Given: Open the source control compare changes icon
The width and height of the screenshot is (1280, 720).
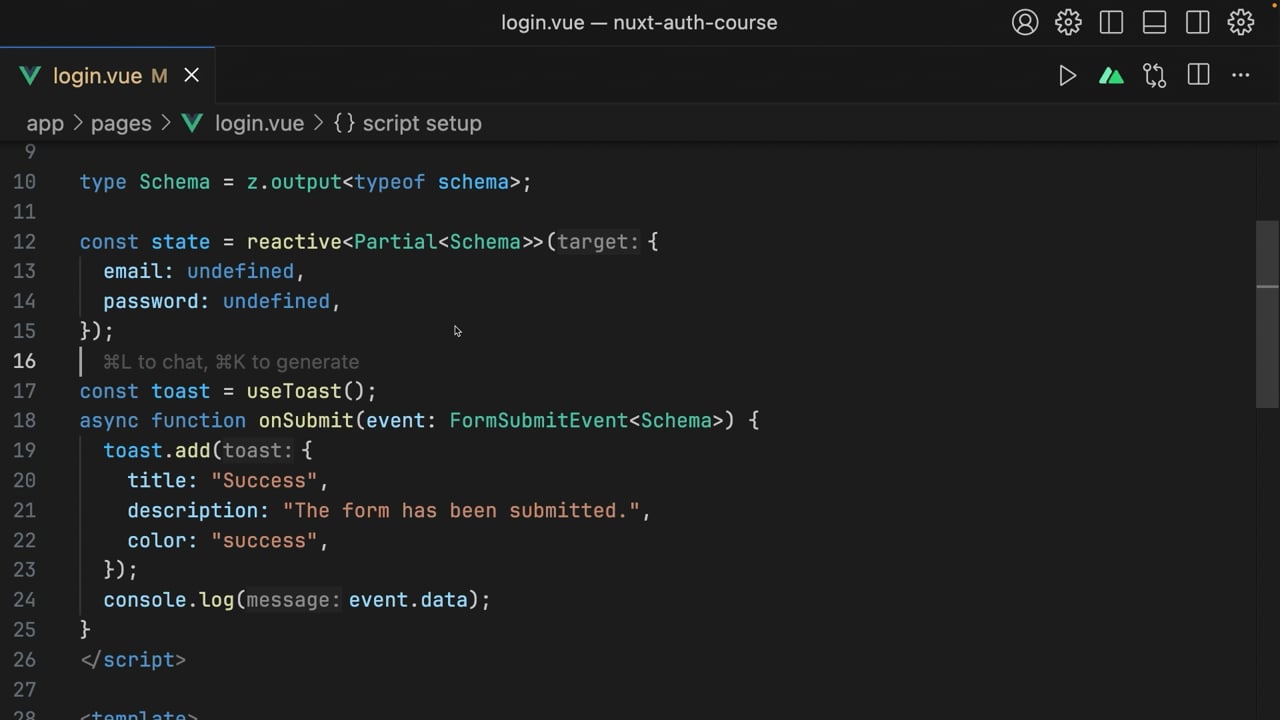Looking at the screenshot, I should [x=1155, y=76].
